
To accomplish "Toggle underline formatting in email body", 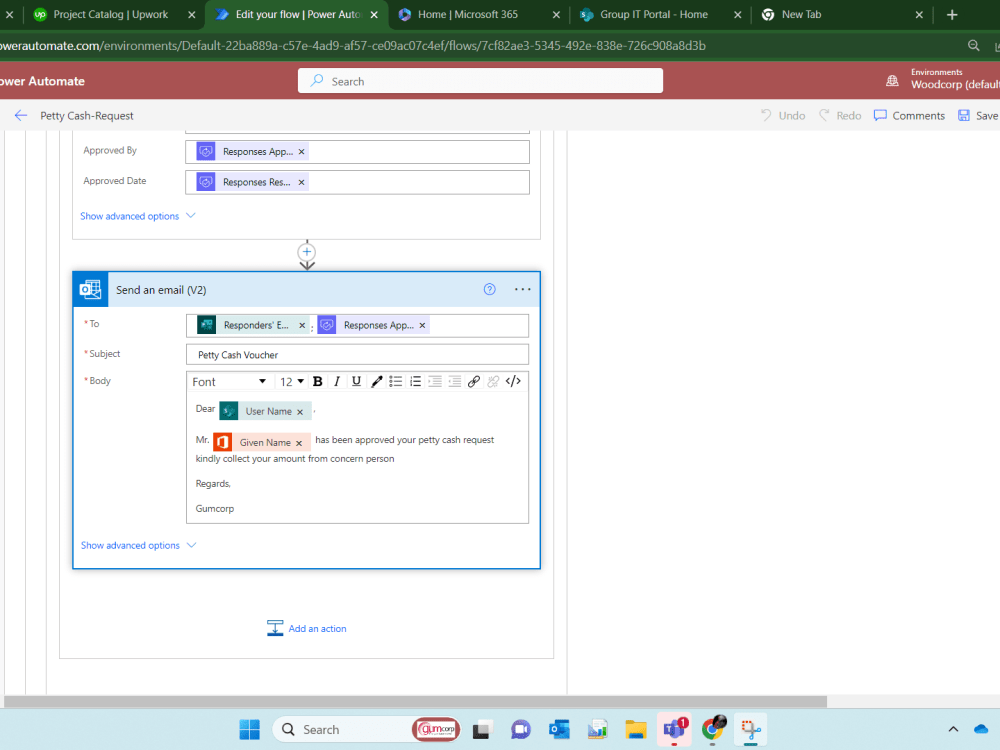I will click(x=357, y=381).
